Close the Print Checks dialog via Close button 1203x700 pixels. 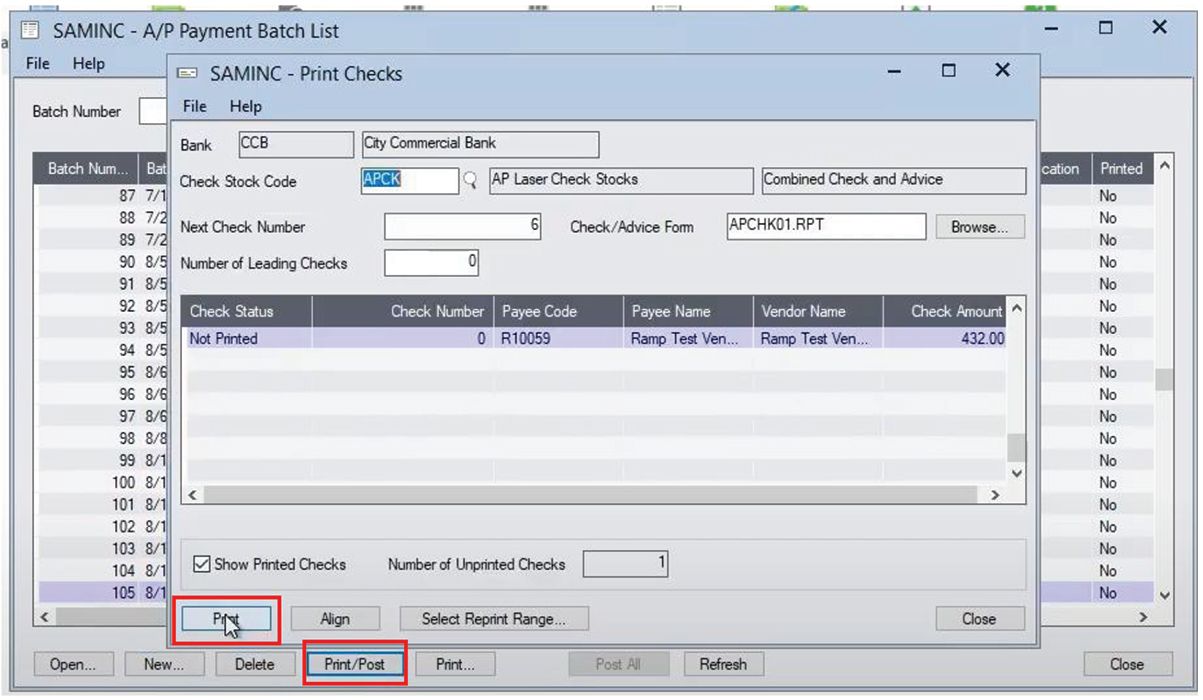pyautogui.click(x=979, y=619)
